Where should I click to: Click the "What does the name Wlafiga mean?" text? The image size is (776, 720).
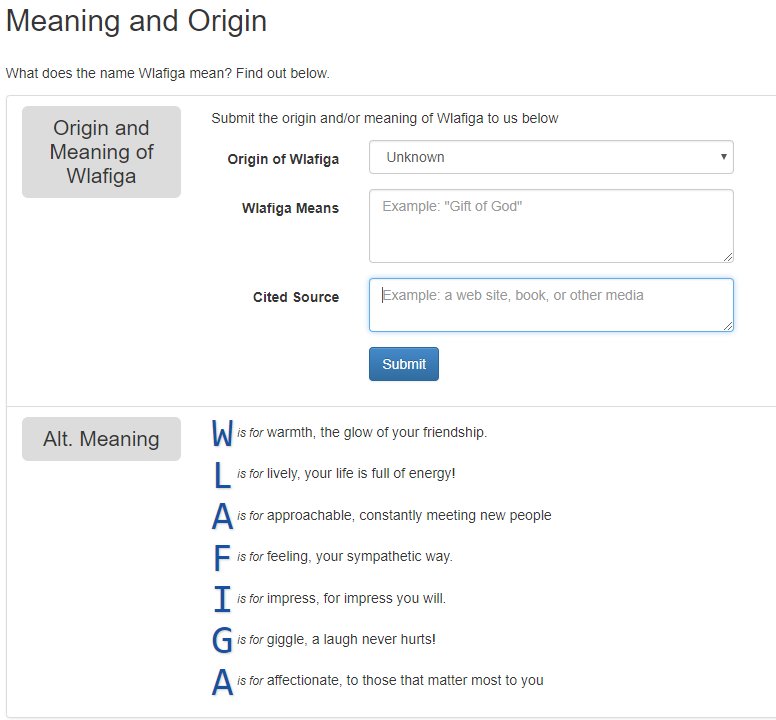tap(168, 73)
